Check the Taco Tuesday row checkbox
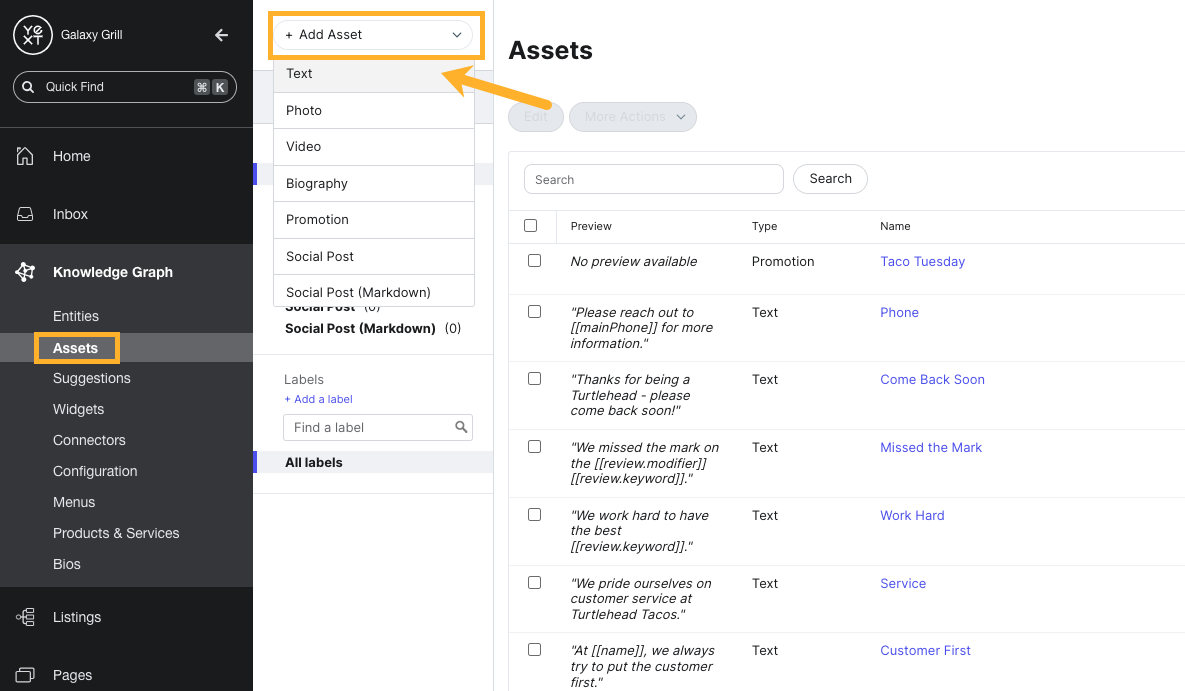The width and height of the screenshot is (1185, 691). (534, 261)
